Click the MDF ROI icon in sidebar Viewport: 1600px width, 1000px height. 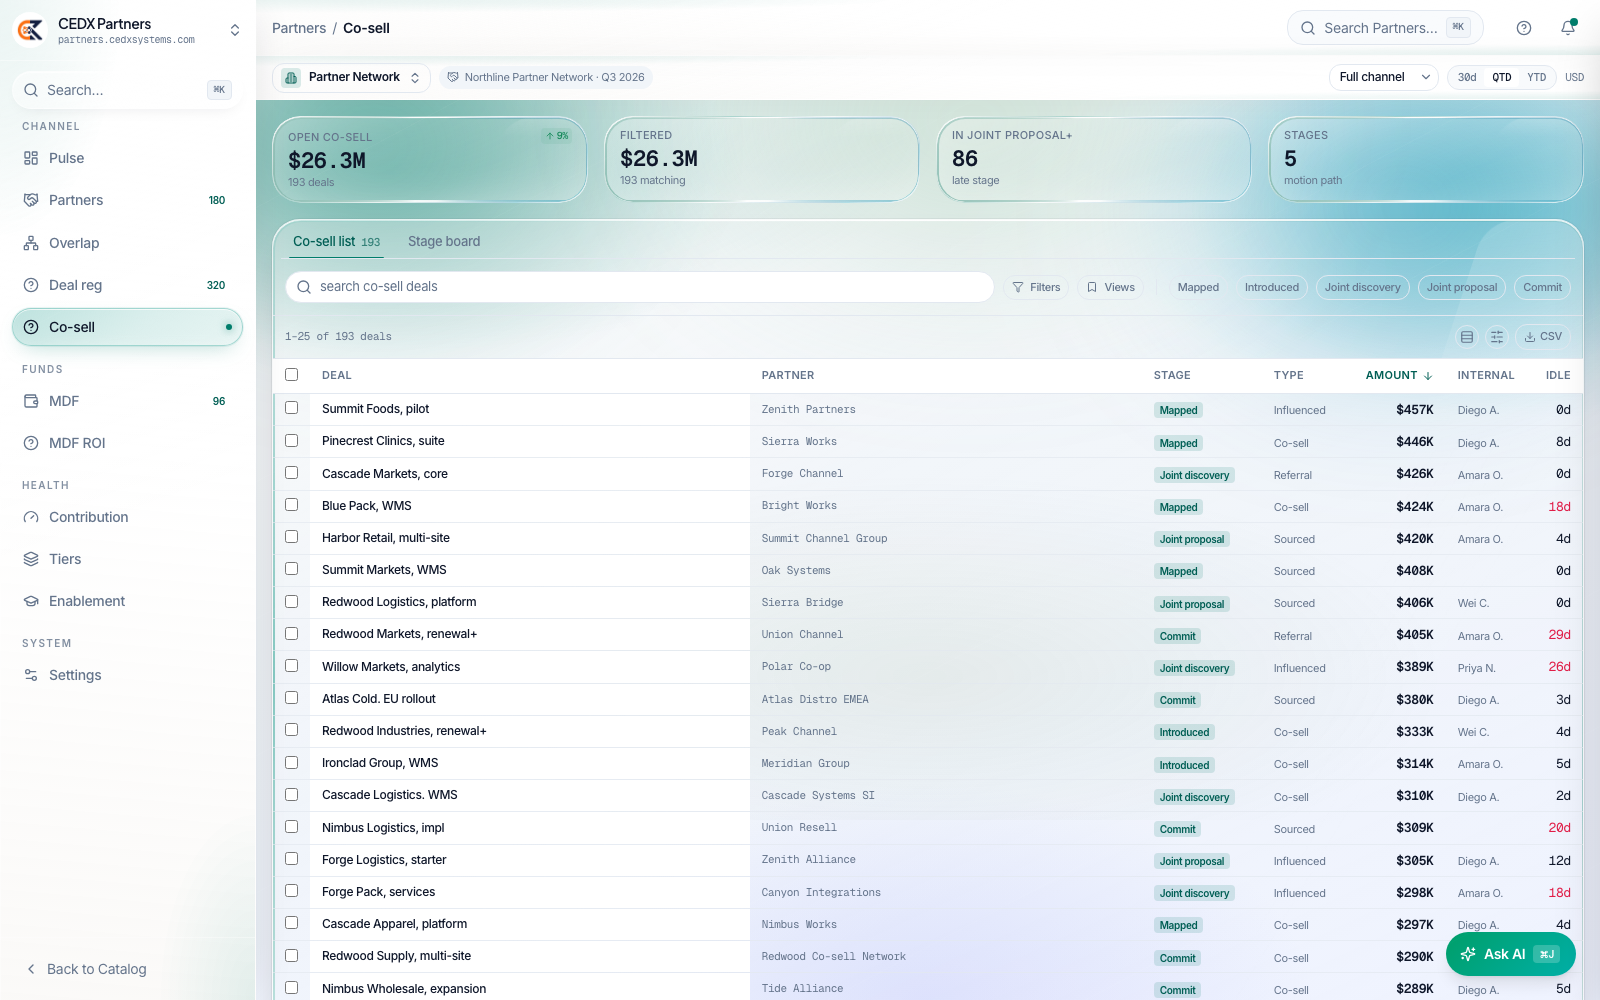pyautogui.click(x=31, y=443)
